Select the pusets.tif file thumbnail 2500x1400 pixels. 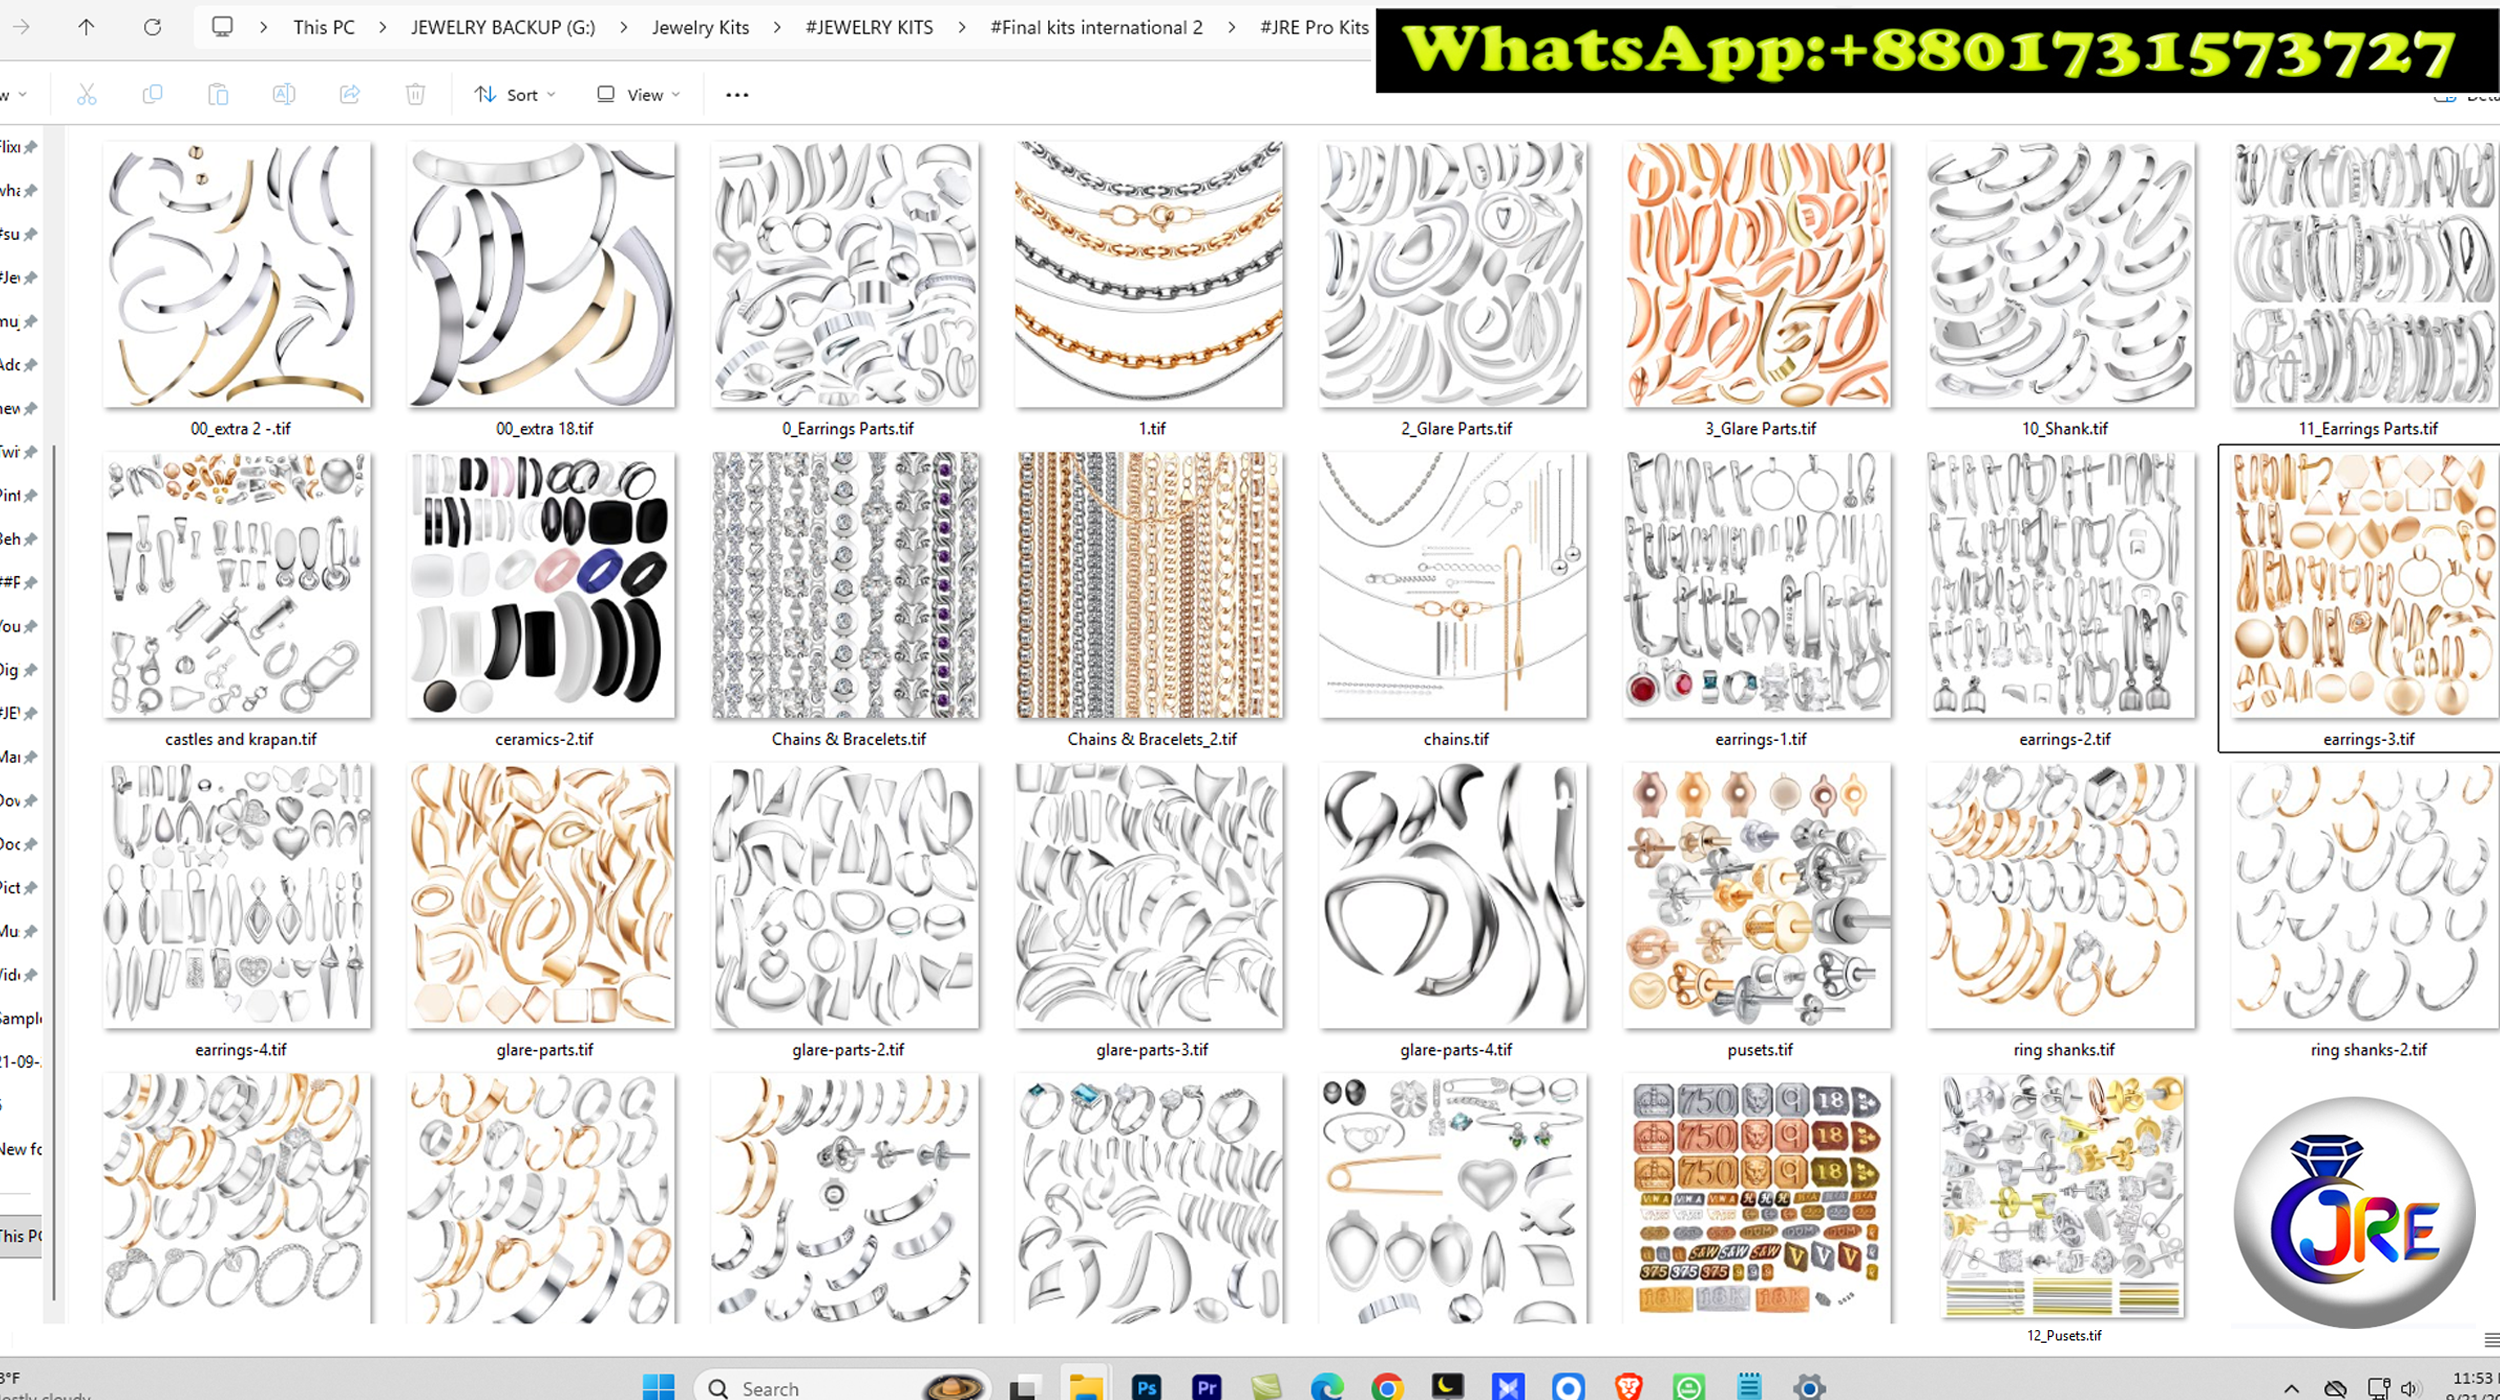tap(1757, 896)
